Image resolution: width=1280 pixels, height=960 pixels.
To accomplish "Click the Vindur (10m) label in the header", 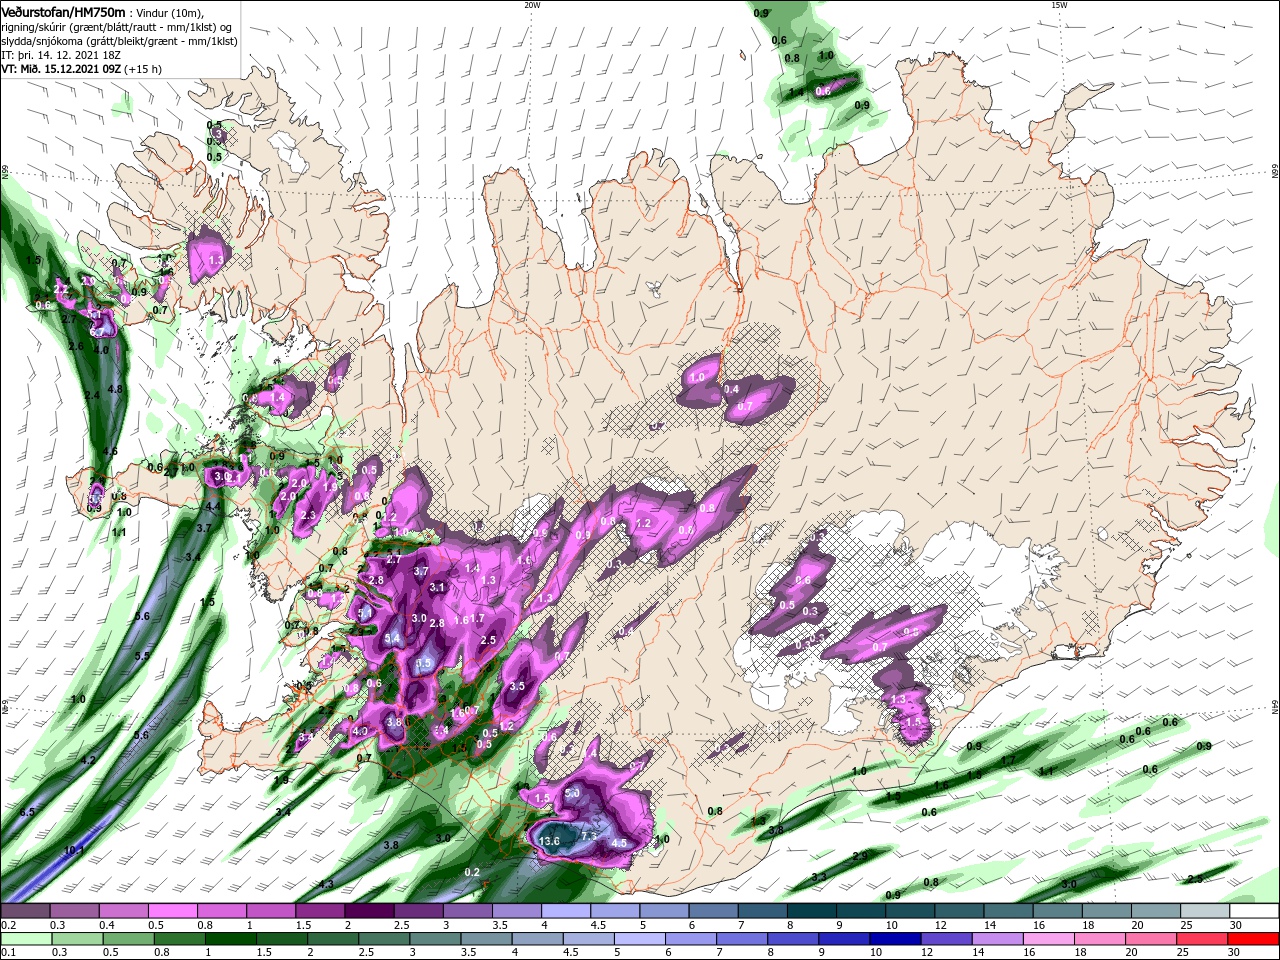I will pyautogui.click(x=169, y=12).
